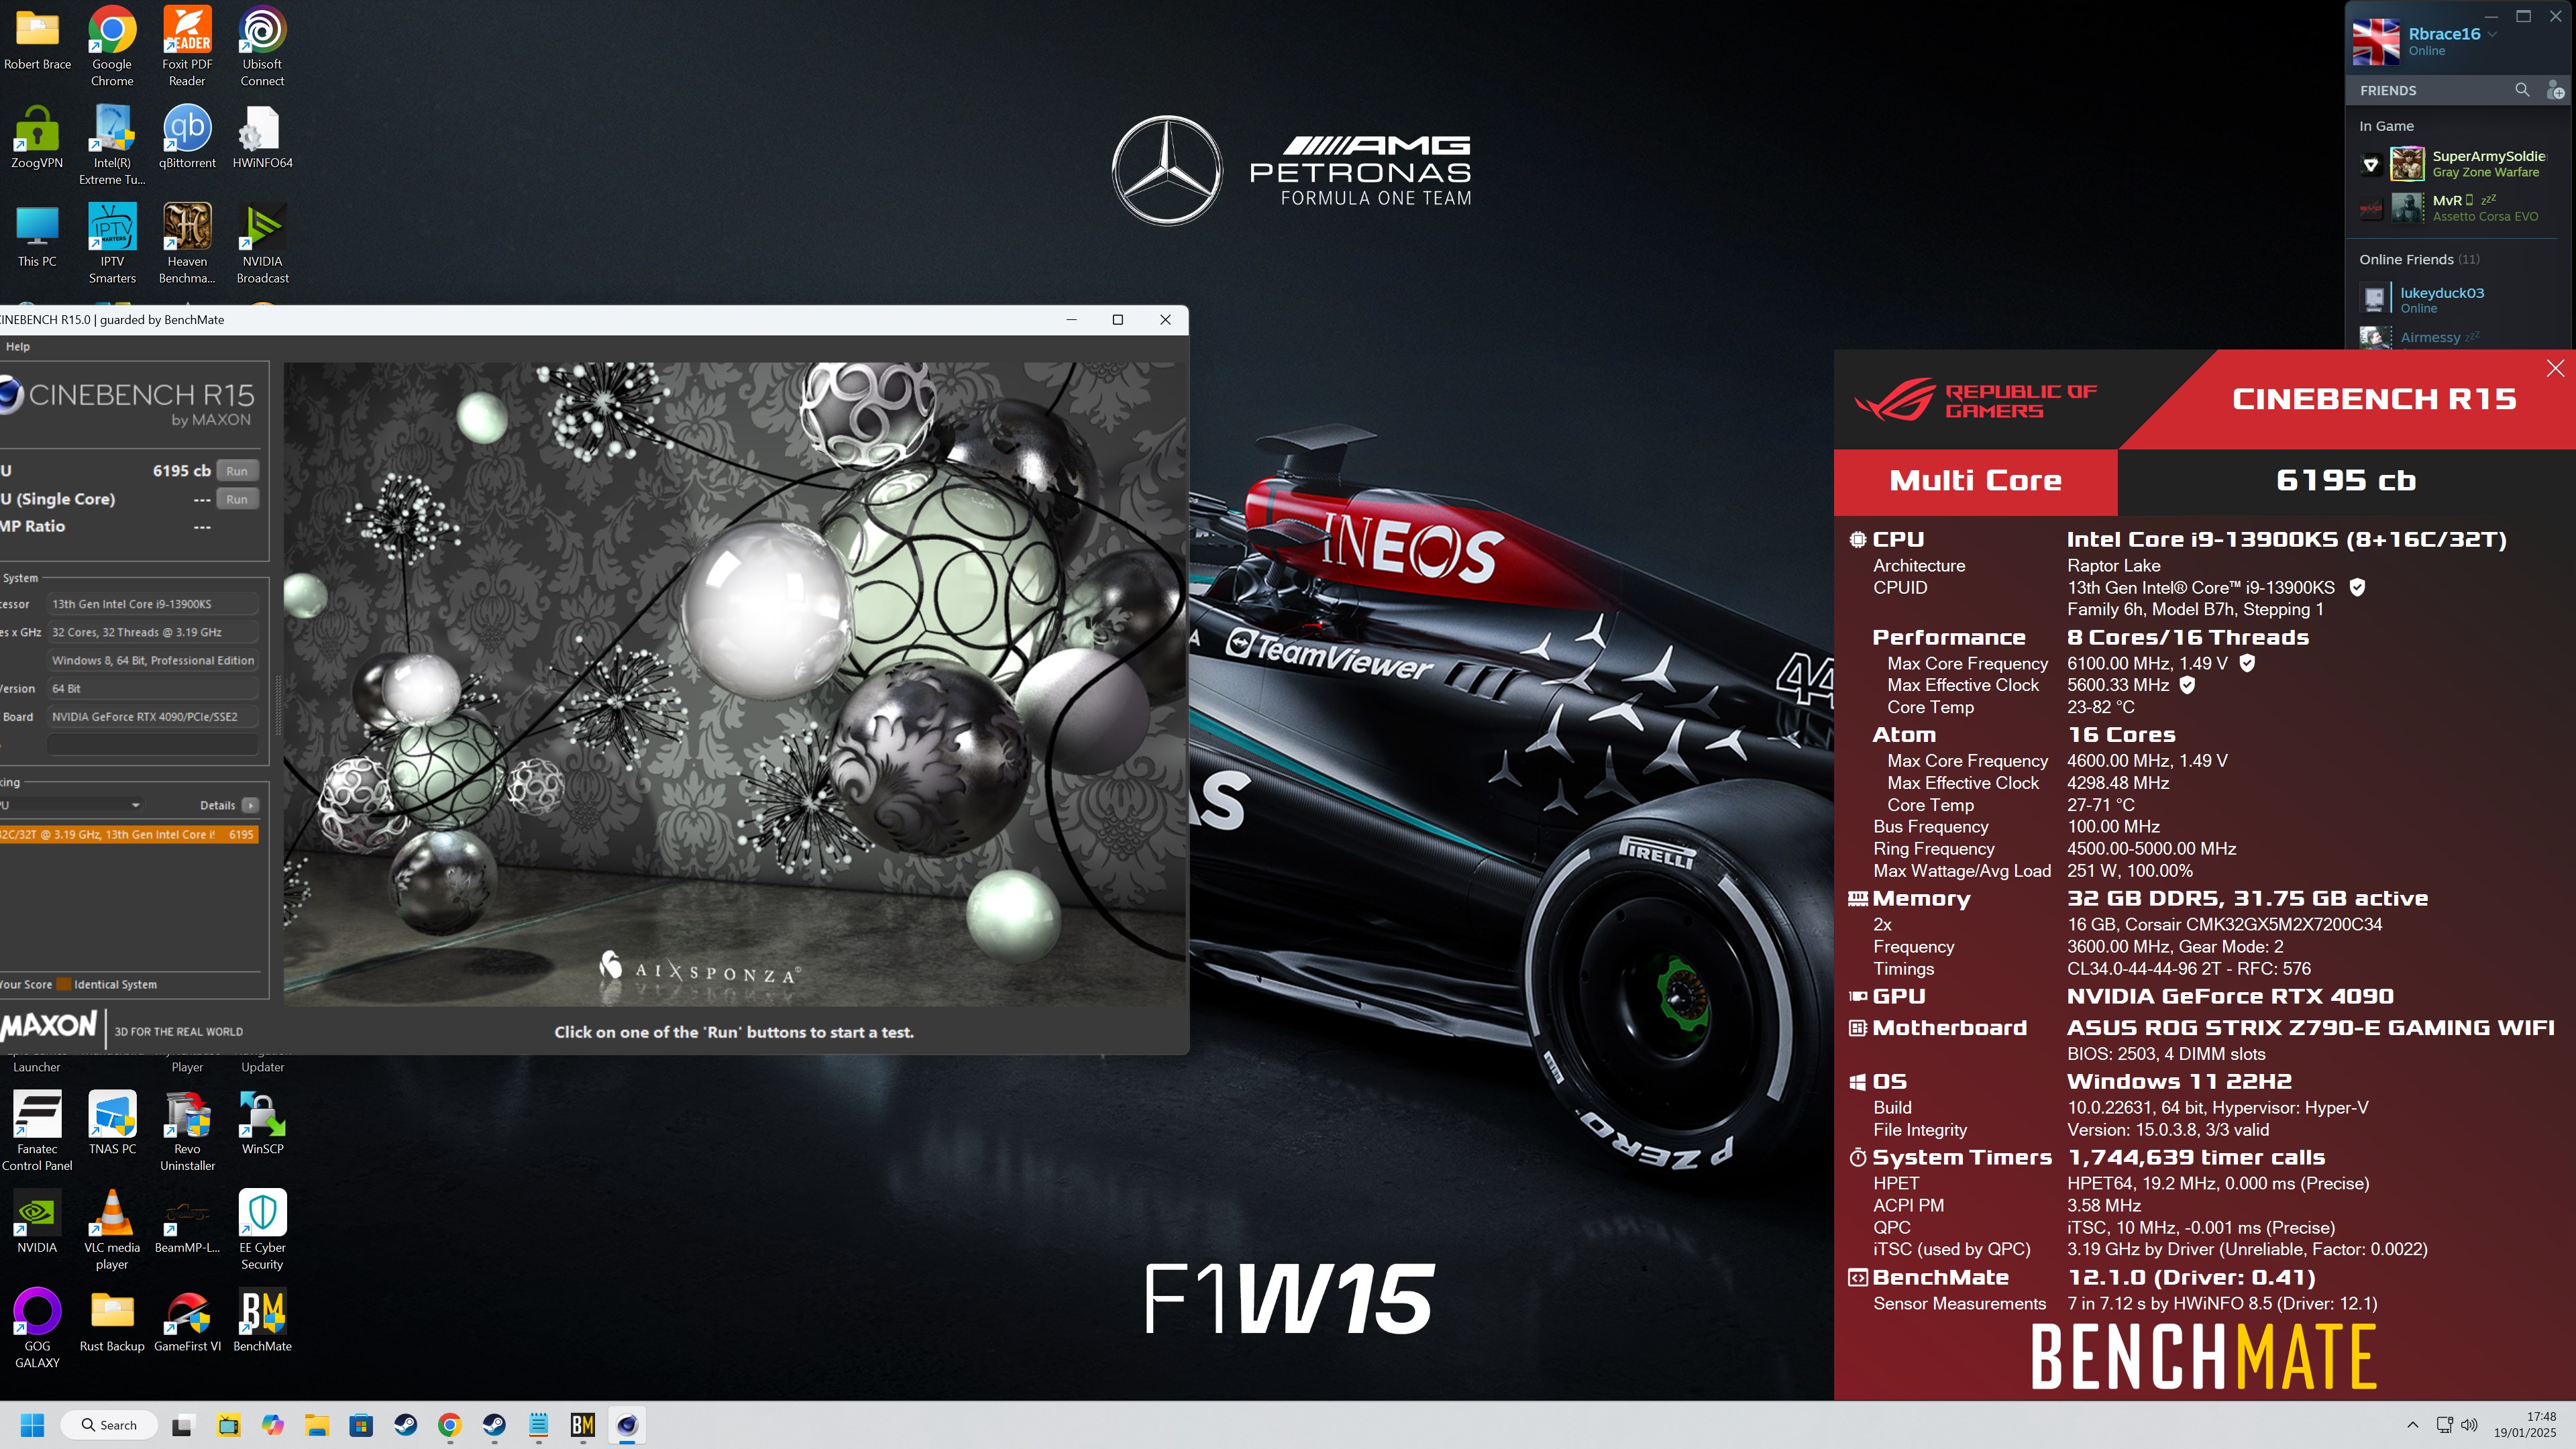Select the highlighted 6195 ranking entry
Viewport: 2576px width, 1449px height.
click(129, 834)
